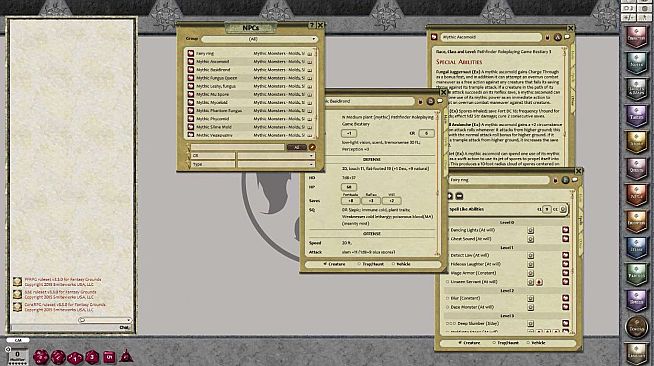654x366 pixels.
Task: Click the globe icon in Fairy ring window
Action: (x=565, y=180)
